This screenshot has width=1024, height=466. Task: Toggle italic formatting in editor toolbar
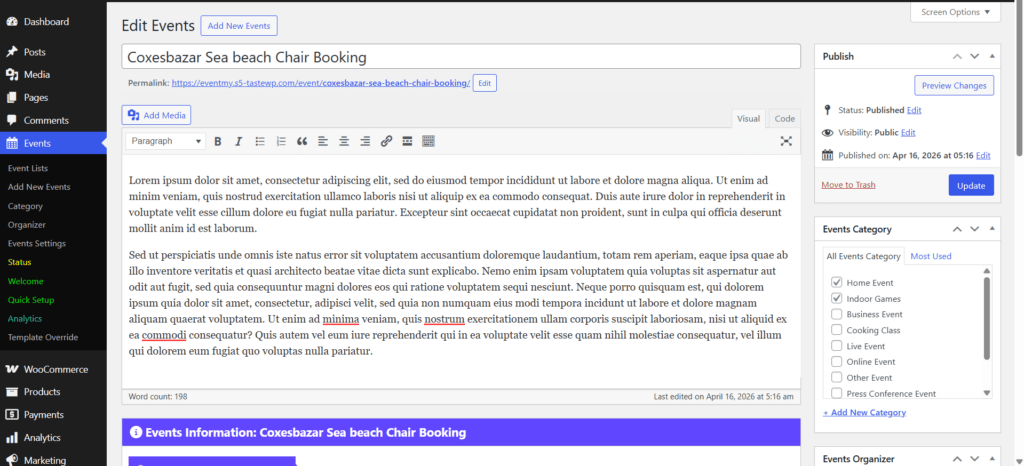pyautogui.click(x=238, y=141)
